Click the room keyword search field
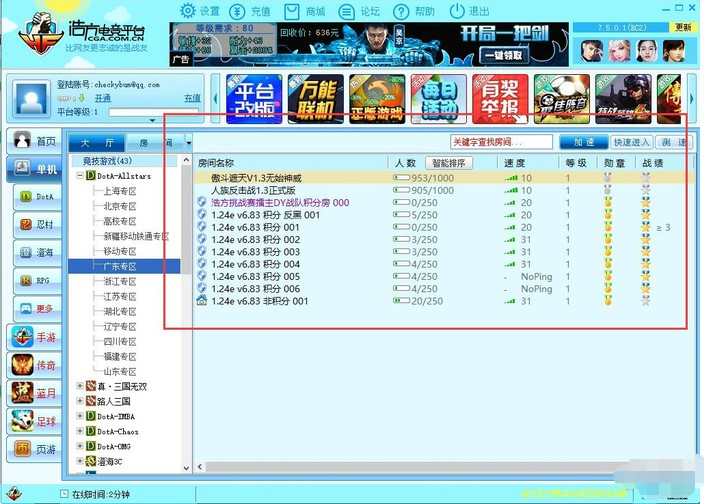This screenshot has height=504, width=704. [x=501, y=142]
